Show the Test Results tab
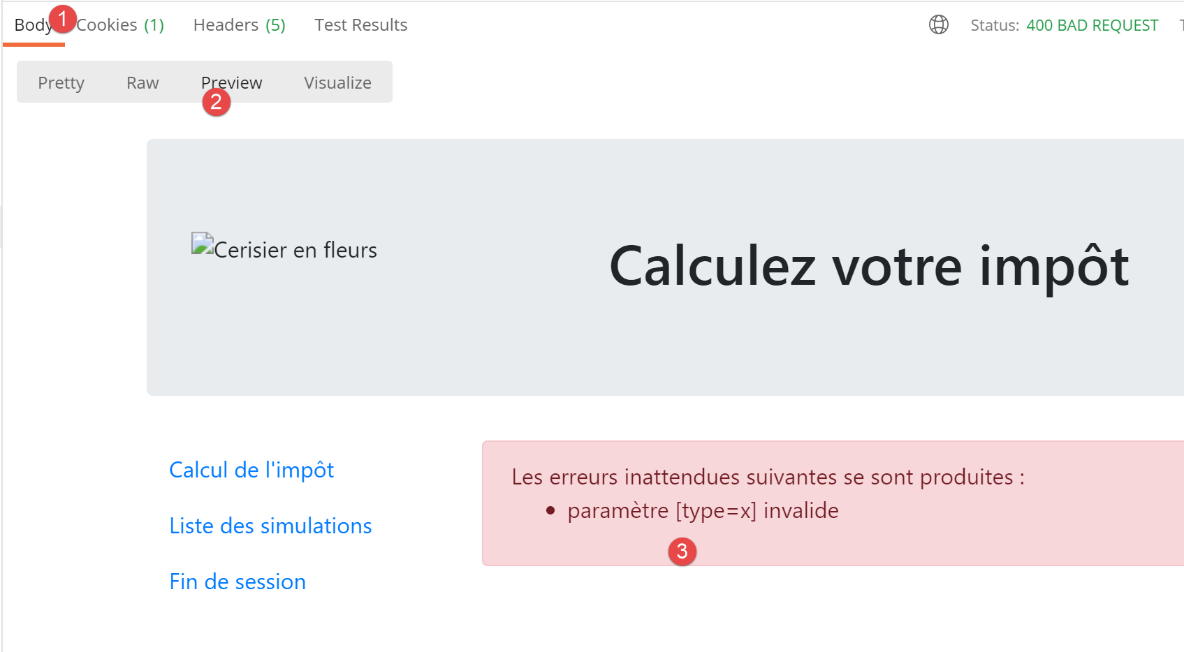This screenshot has width=1184, height=652. [x=361, y=25]
